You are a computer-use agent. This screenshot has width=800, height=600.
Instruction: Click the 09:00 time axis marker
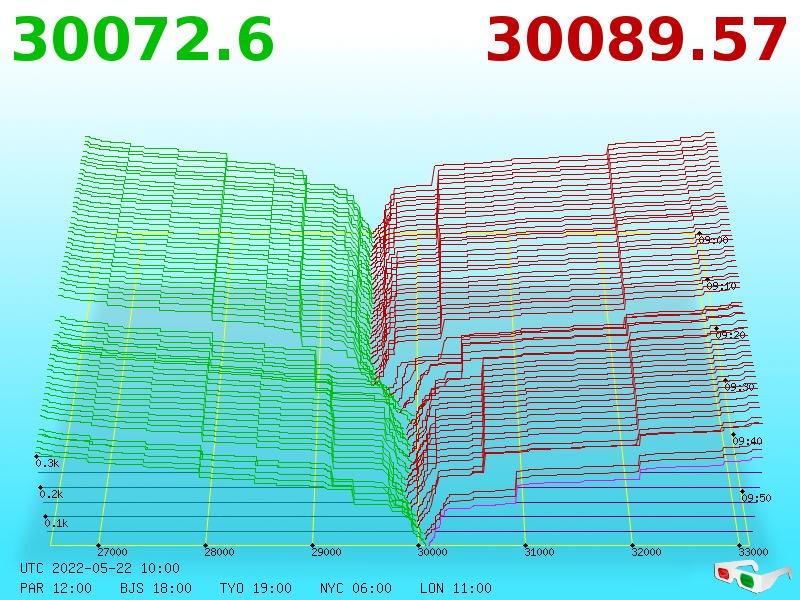[713, 240]
